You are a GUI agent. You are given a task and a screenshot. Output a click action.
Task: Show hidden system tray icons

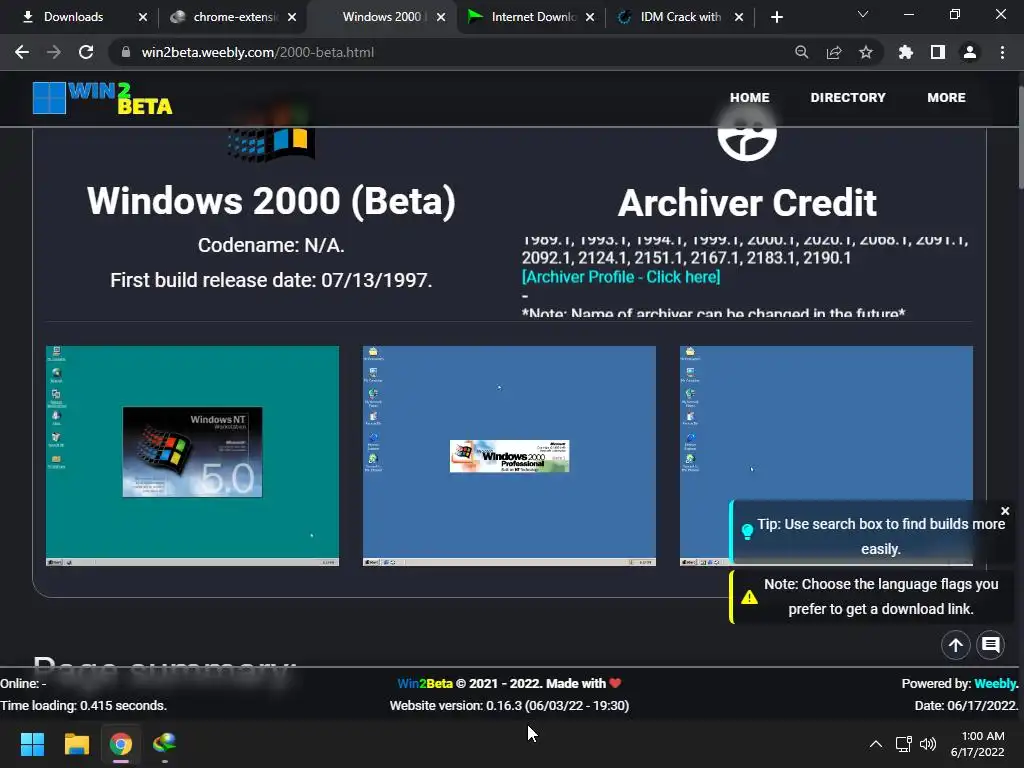pyautogui.click(x=876, y=744)
